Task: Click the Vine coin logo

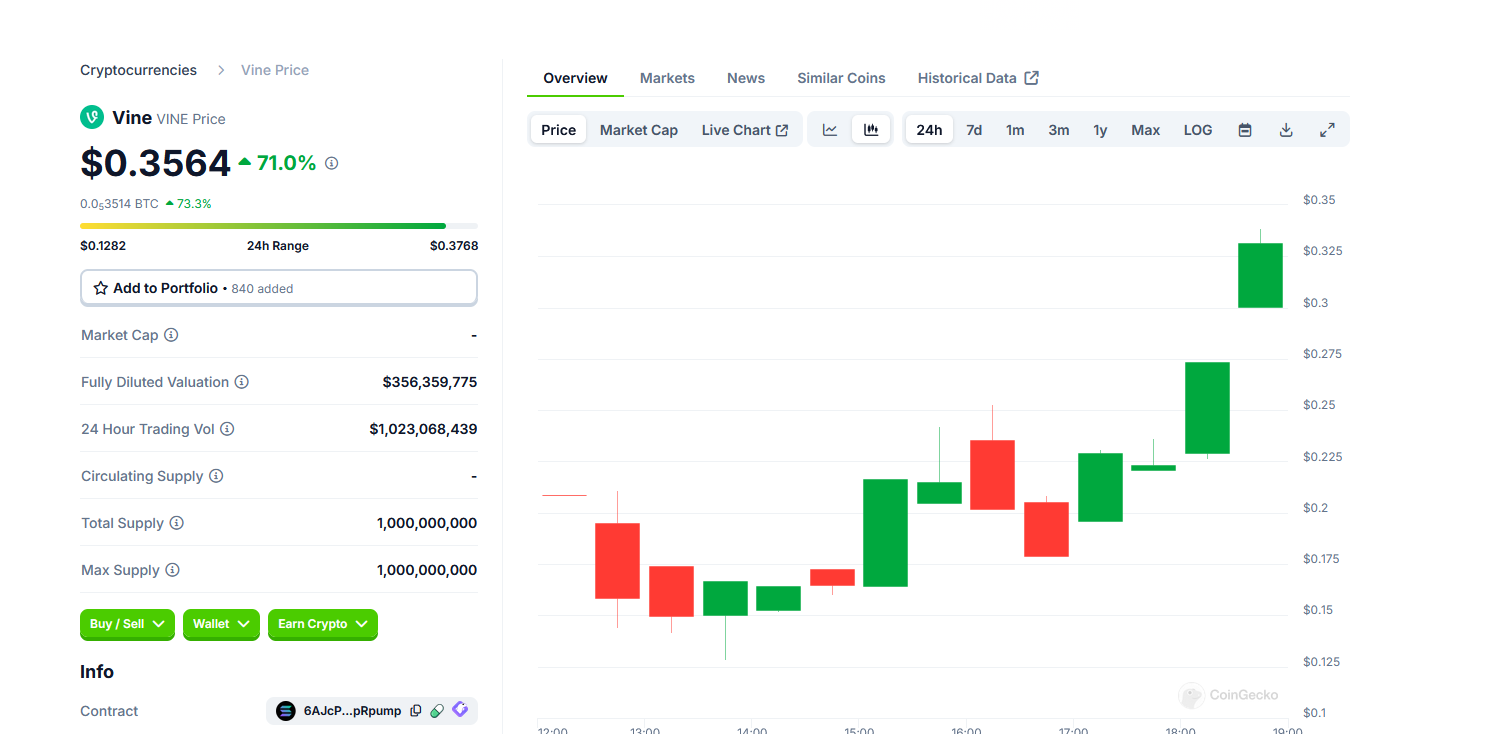Action: (x=92, y=118)
